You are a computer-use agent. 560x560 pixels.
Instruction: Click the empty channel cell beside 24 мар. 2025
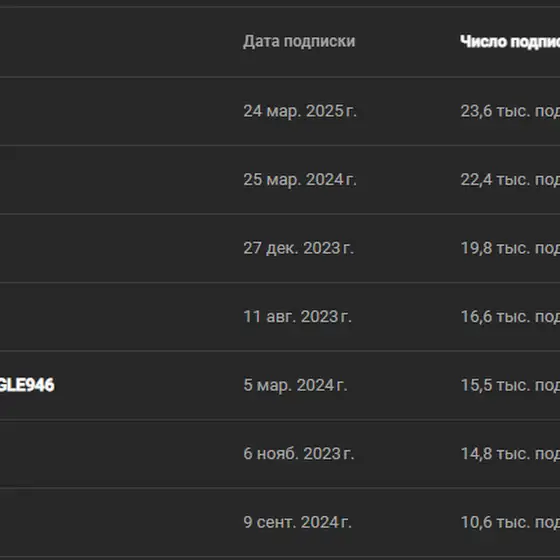click(114, 111)
